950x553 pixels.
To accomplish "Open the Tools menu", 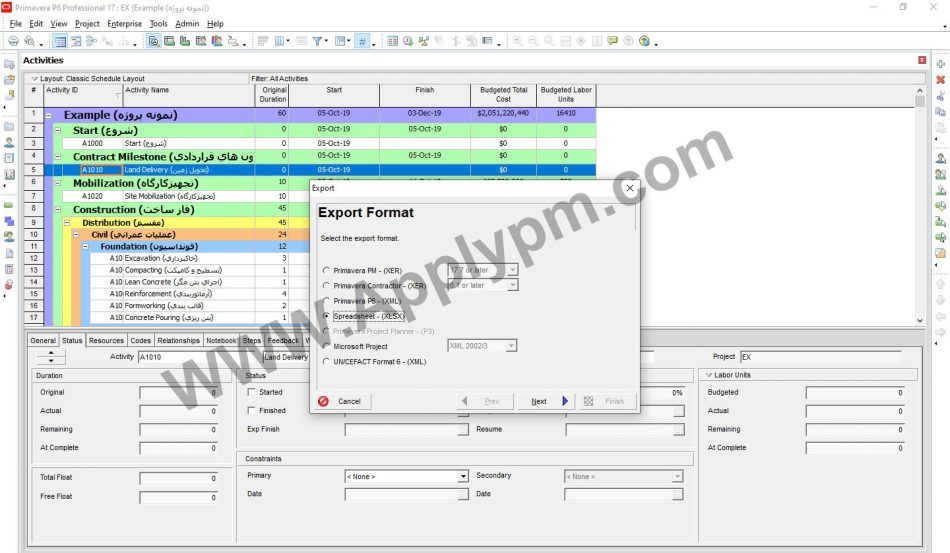I will click(x=158, y=24).
